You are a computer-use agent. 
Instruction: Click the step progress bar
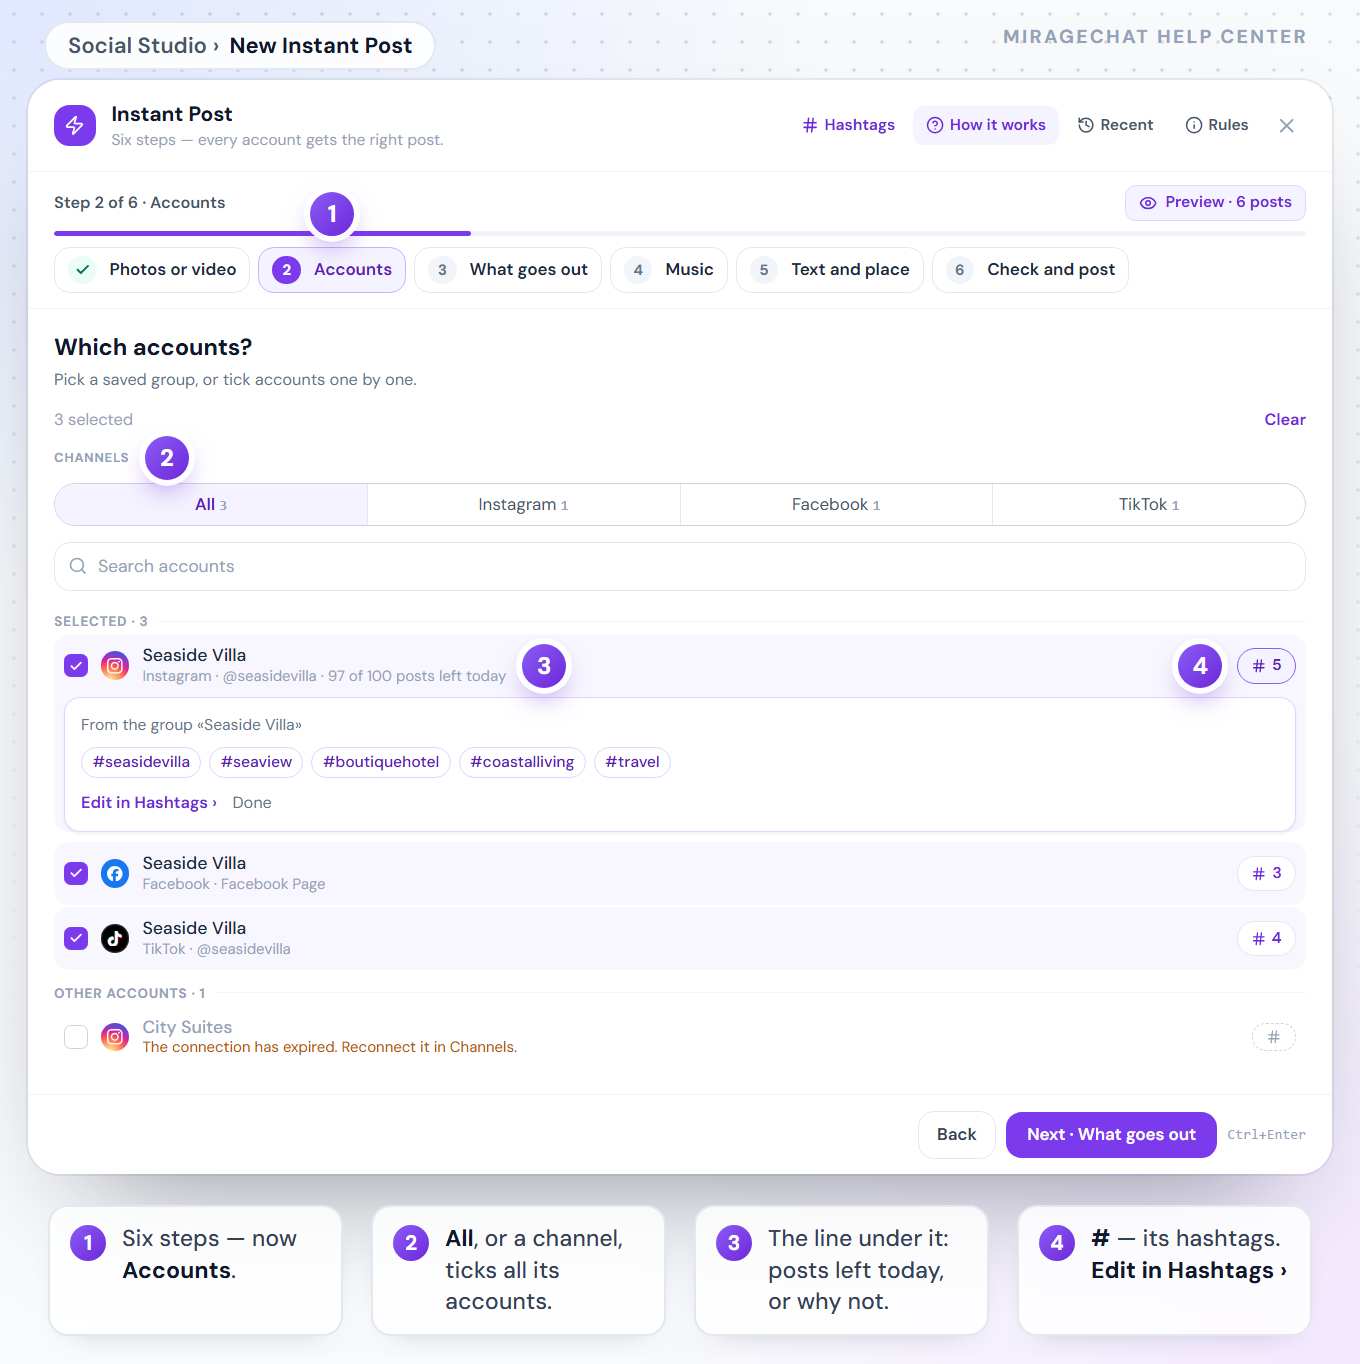click(680, 233)
